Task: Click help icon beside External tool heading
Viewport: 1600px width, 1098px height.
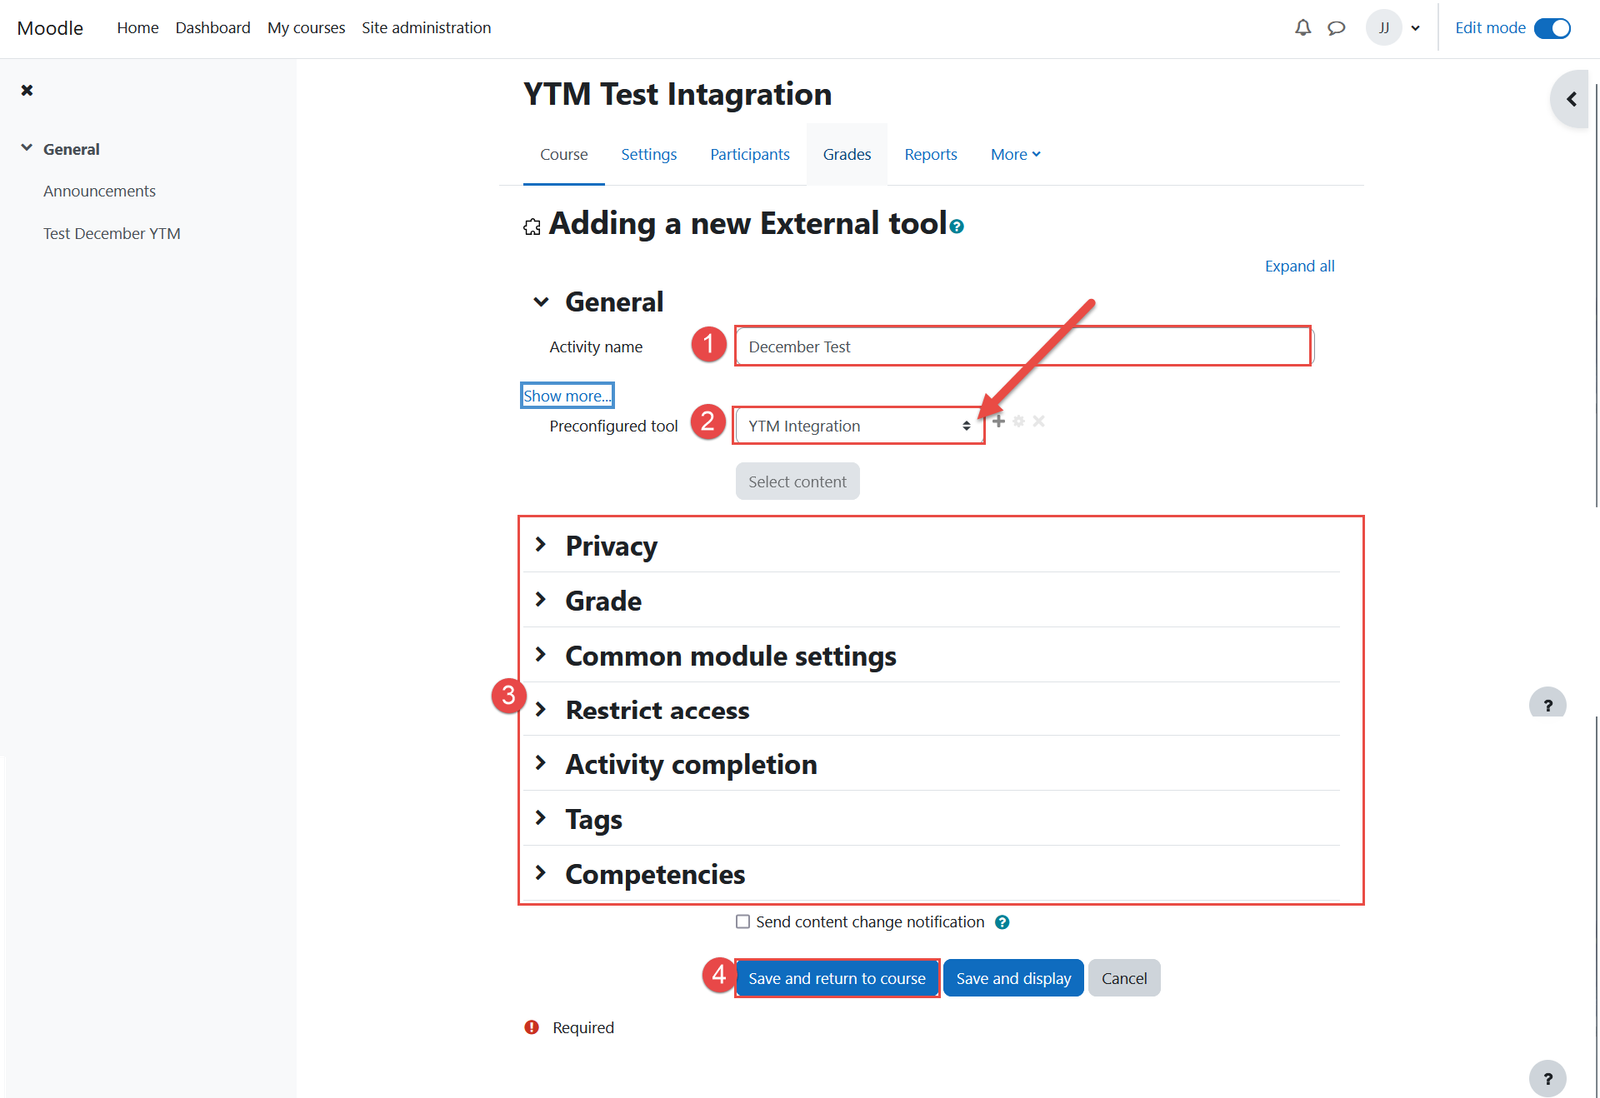Action: (957, 227)
